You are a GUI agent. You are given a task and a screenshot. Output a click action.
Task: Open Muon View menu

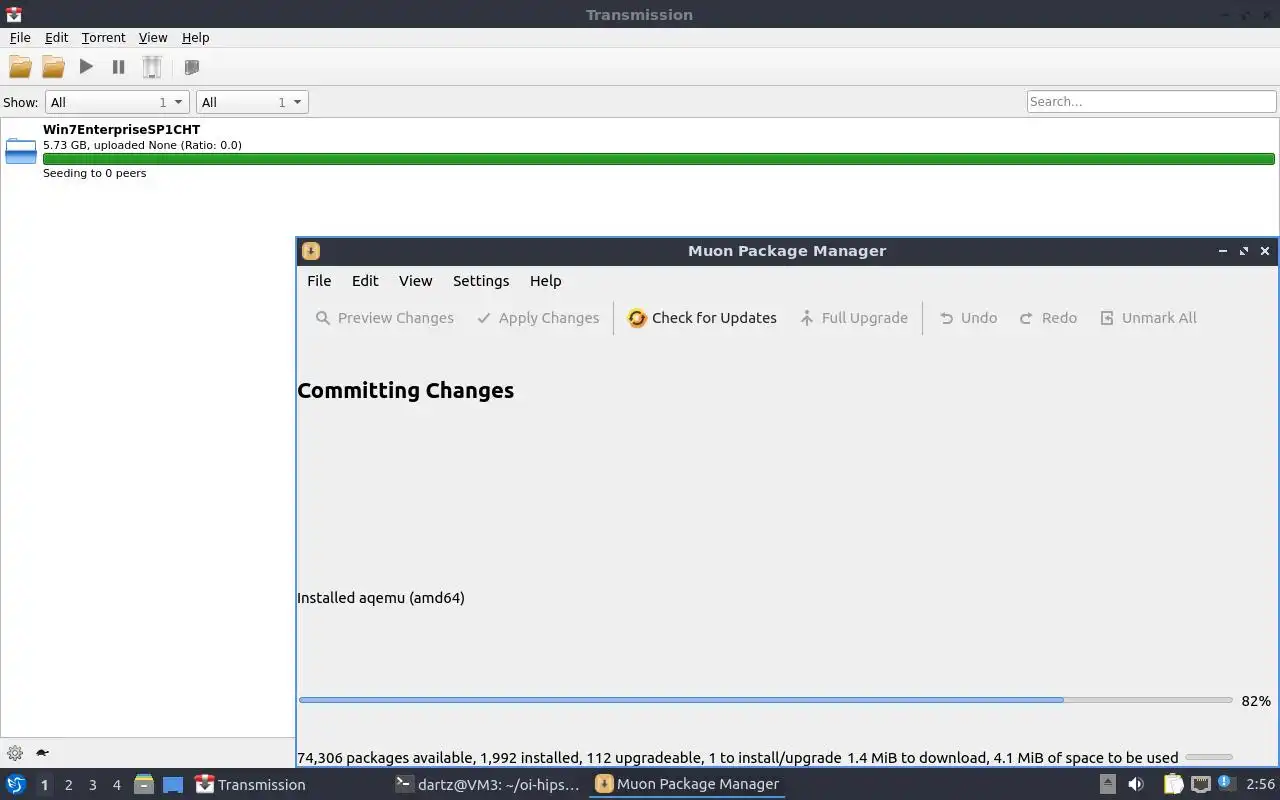(415, 281)
